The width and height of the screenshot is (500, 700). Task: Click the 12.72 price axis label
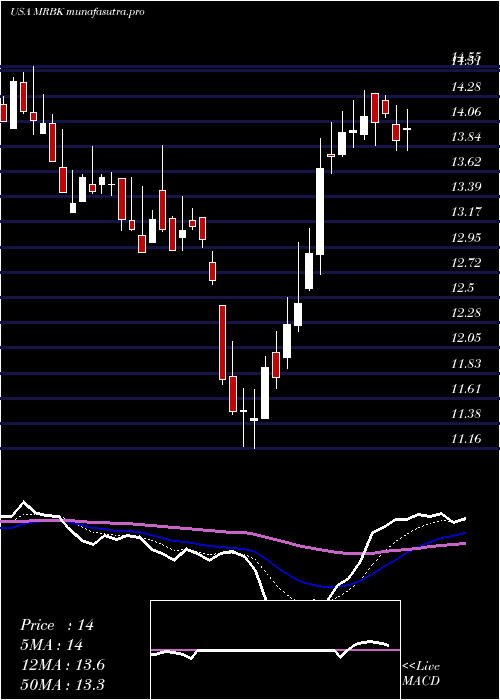point(467,262)
